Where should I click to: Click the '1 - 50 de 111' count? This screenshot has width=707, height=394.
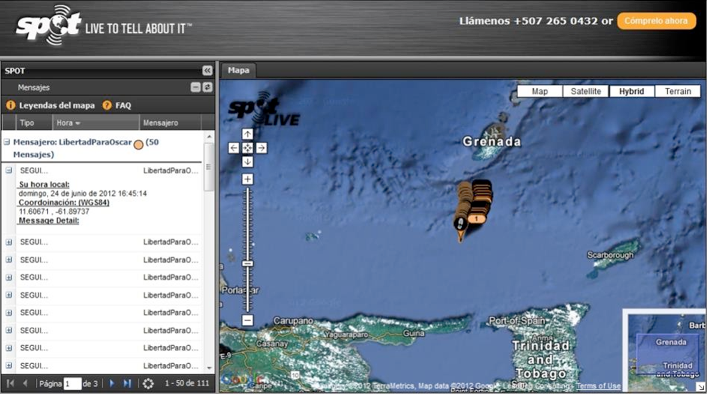[x=187, y=383]
